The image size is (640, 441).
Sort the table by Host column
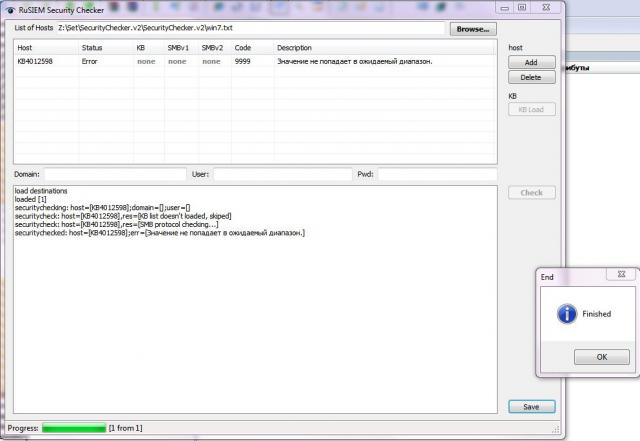[x=46, y=48]
